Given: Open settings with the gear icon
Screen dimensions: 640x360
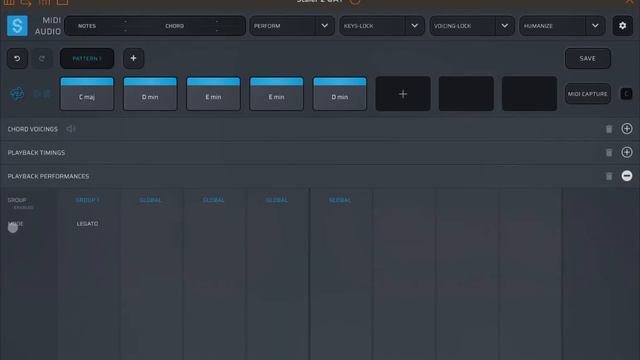Looking at the screenshot, I should [x=622, y=26].
